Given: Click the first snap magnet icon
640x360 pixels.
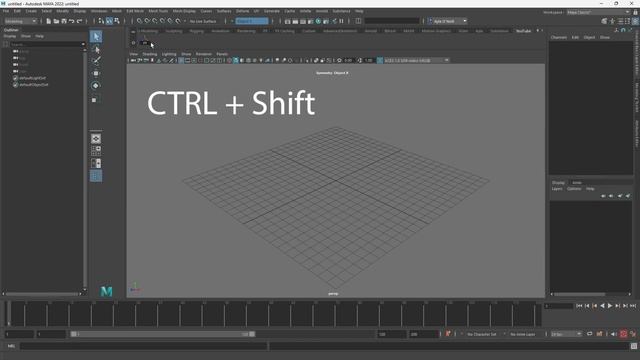Looking at the screenshot, I should 140,21.
